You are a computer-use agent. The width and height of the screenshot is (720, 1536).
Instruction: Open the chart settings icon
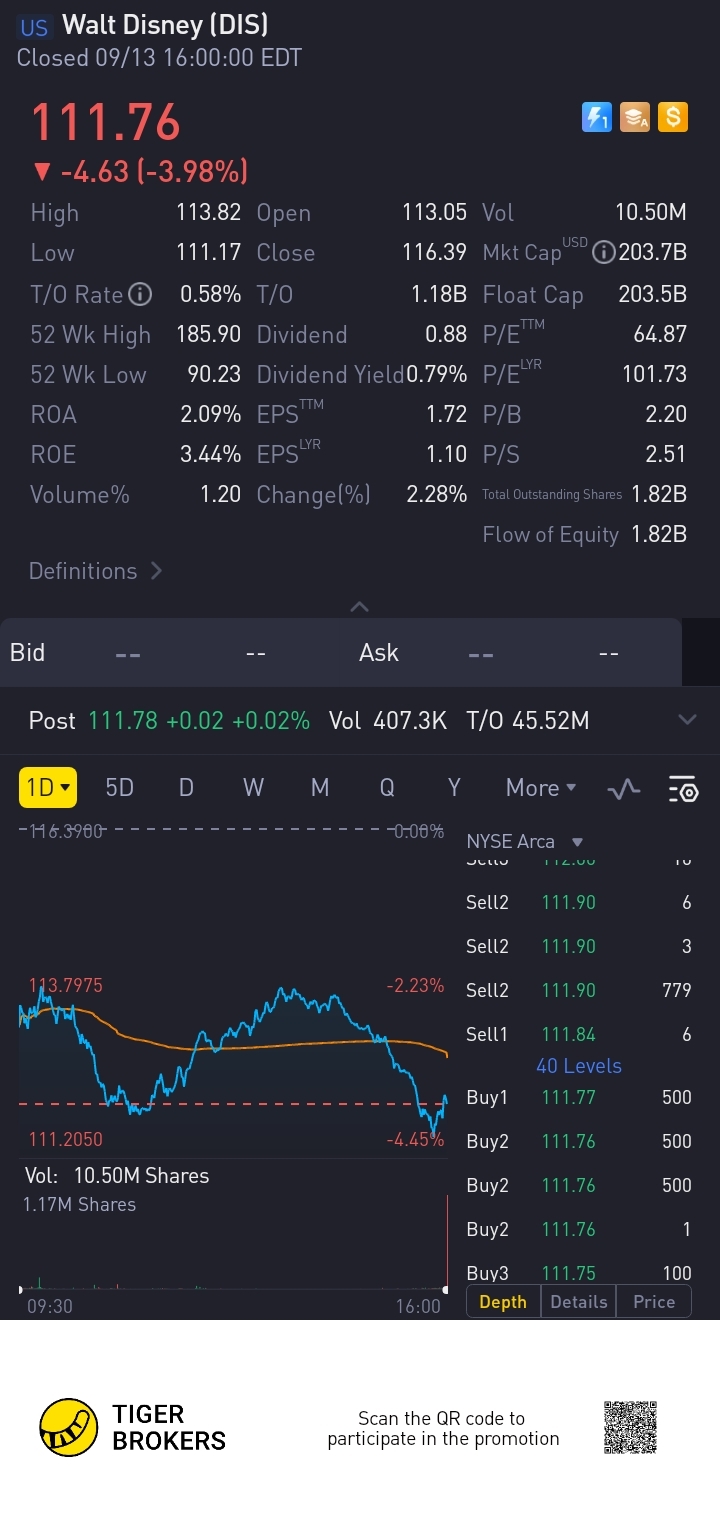[683, 789]
